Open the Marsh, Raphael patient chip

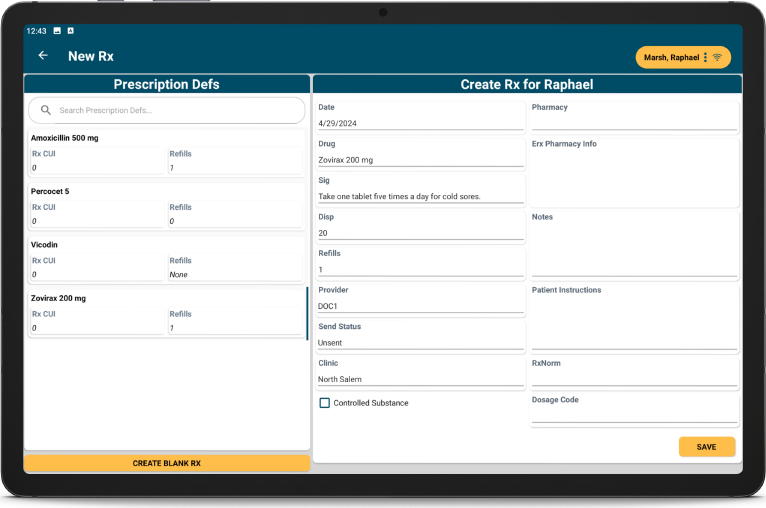(682, 58)
